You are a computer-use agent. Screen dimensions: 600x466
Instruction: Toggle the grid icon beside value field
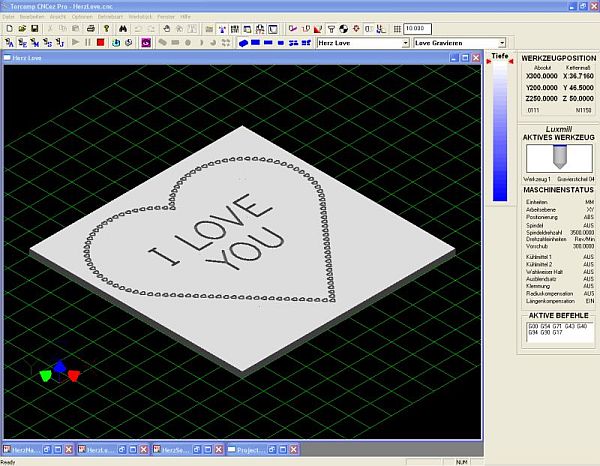[398, 29]
